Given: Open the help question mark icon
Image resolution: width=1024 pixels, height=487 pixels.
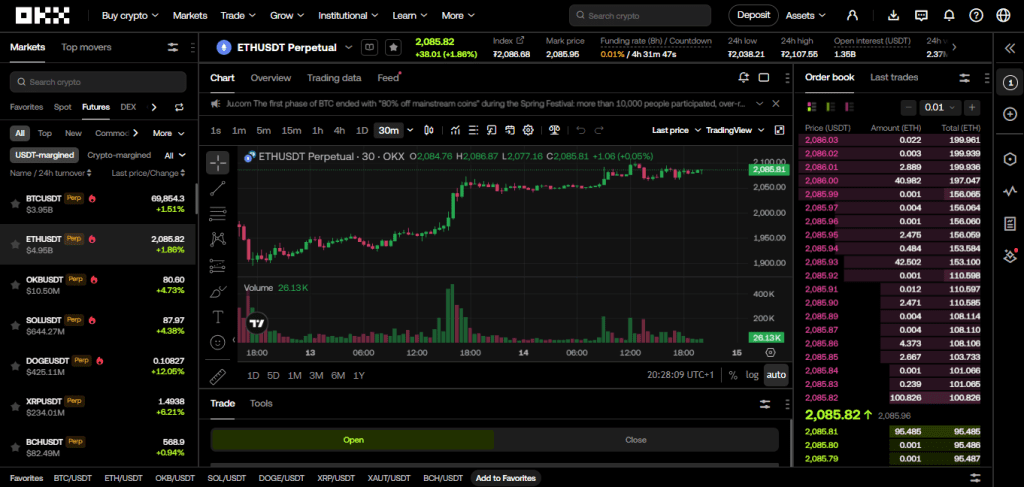Looking at the screenshot, I should coord(976,15).
